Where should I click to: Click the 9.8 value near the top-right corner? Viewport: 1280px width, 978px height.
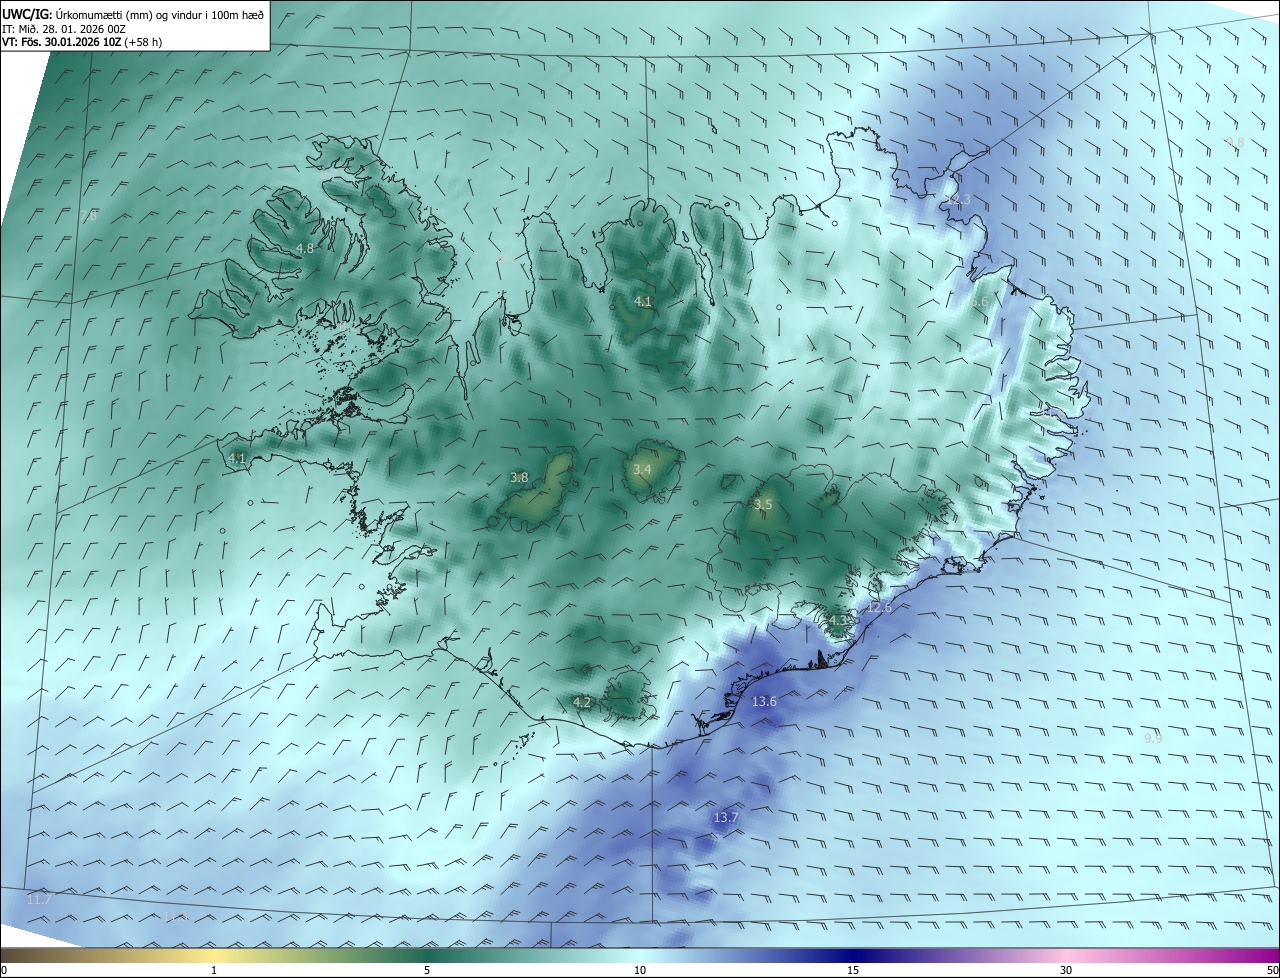(x=1235, y=143)
